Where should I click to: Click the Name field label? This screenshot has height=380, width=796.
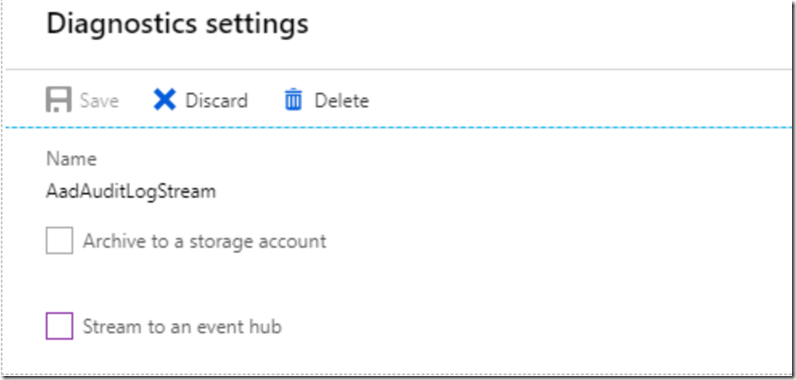point(71,159)
